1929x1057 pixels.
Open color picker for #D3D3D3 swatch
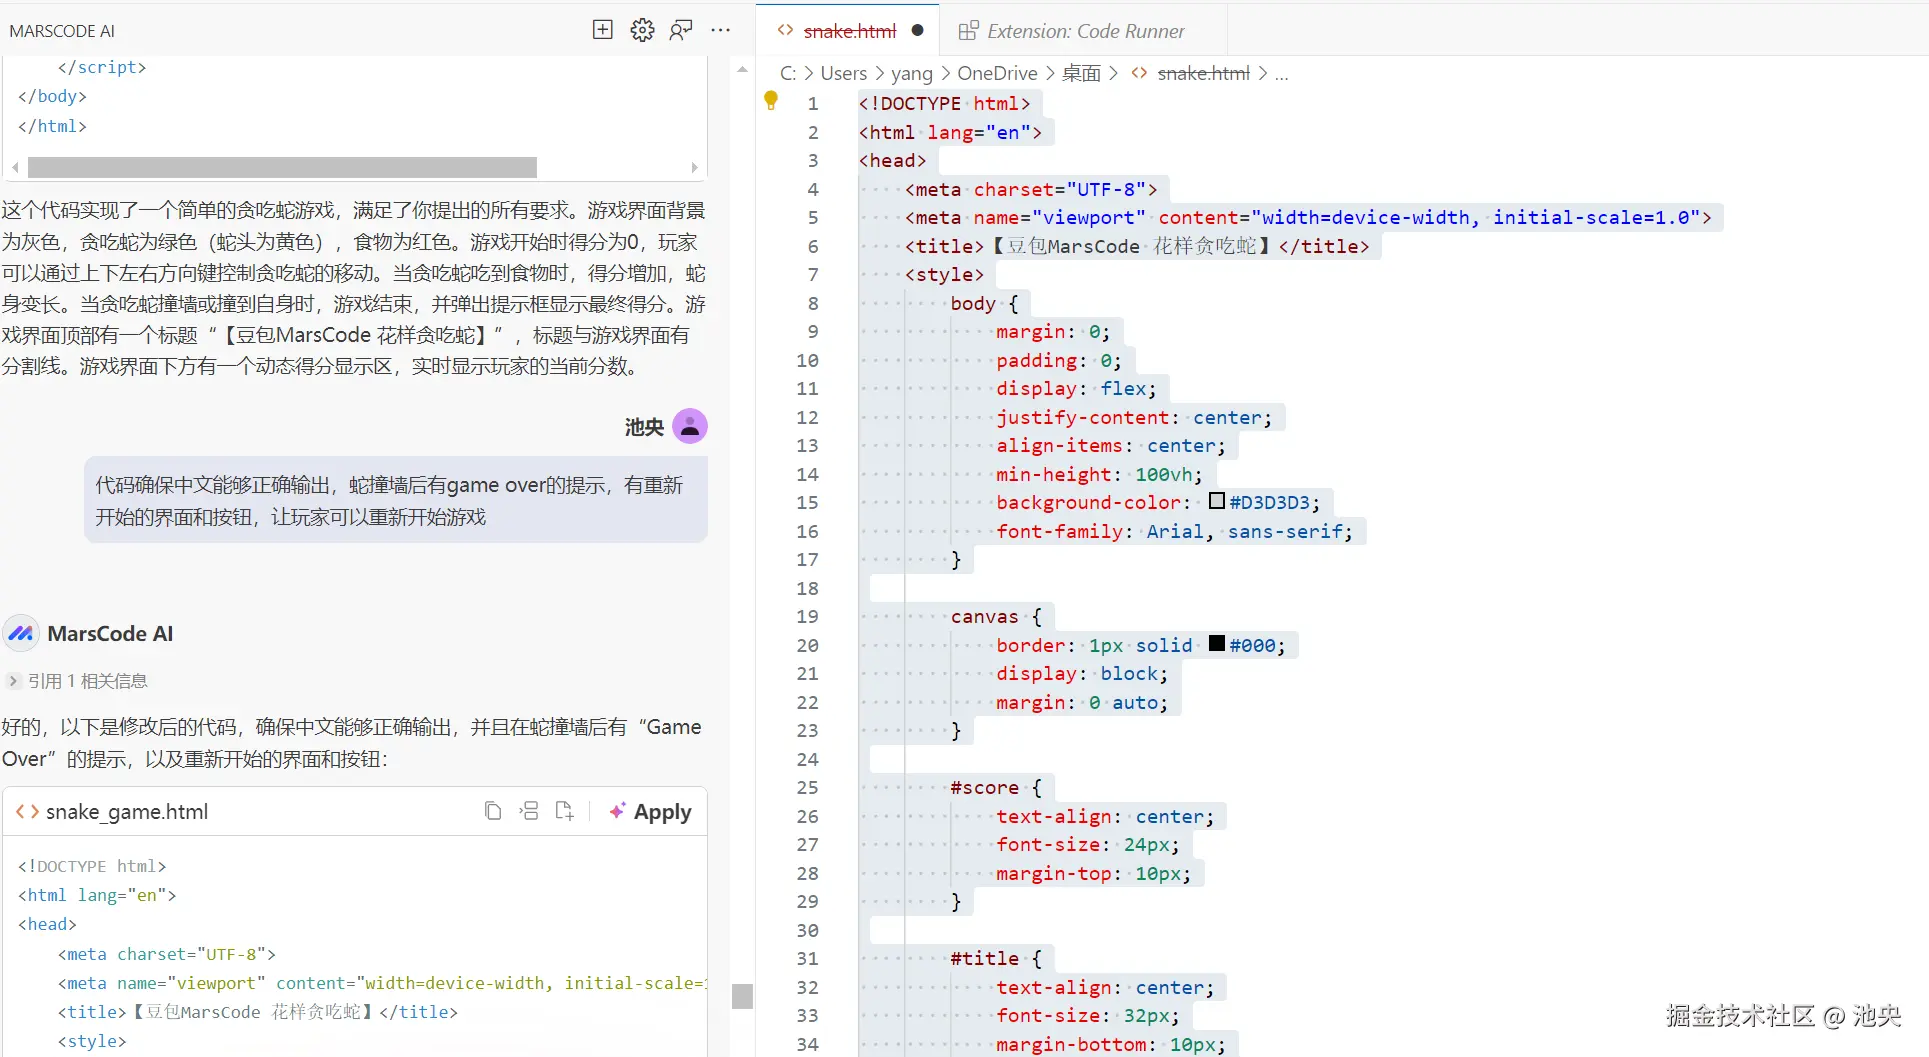point(1217,501)
